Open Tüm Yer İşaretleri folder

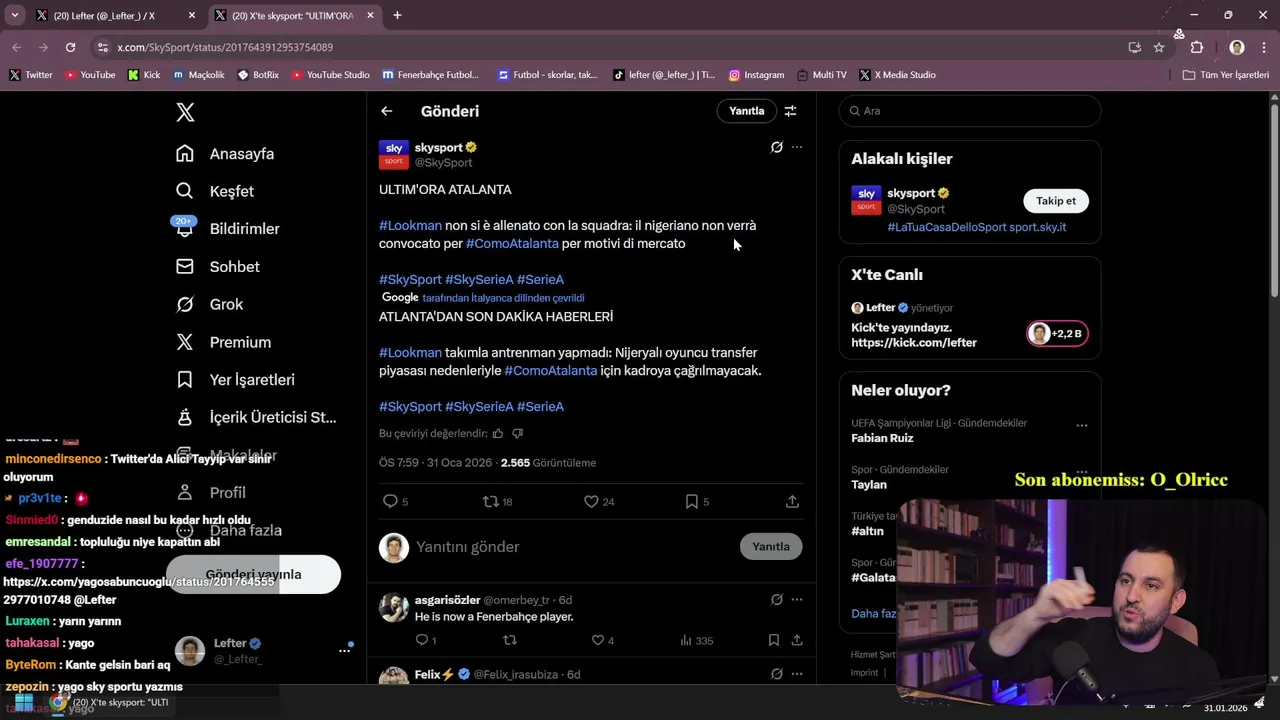click(1225, 75)
